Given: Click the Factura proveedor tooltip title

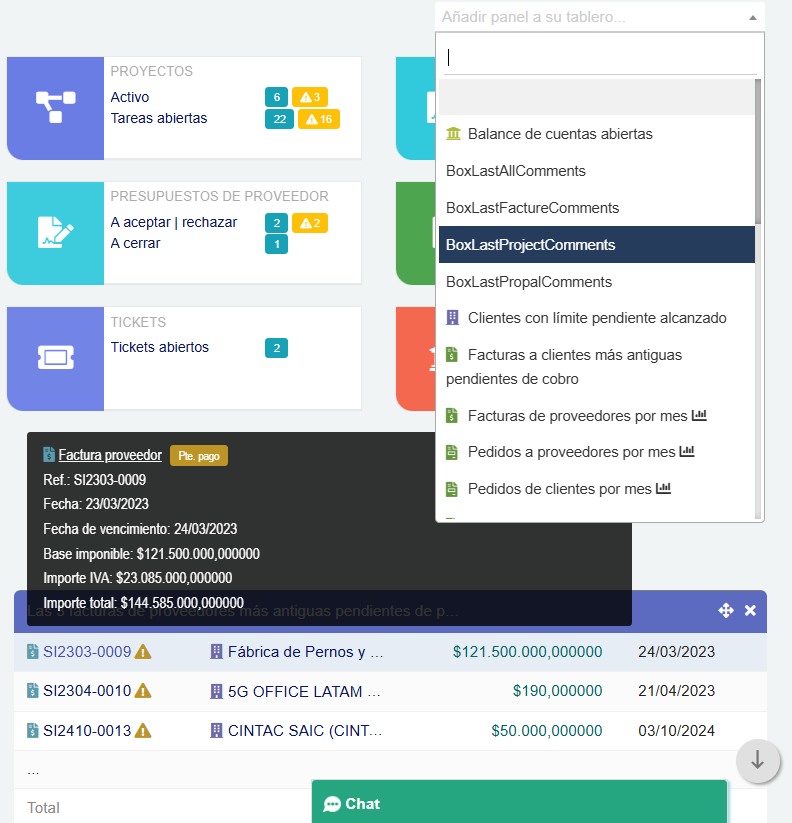Looking at the screenshot, I should pyautogui.click(x=110, y=455).
